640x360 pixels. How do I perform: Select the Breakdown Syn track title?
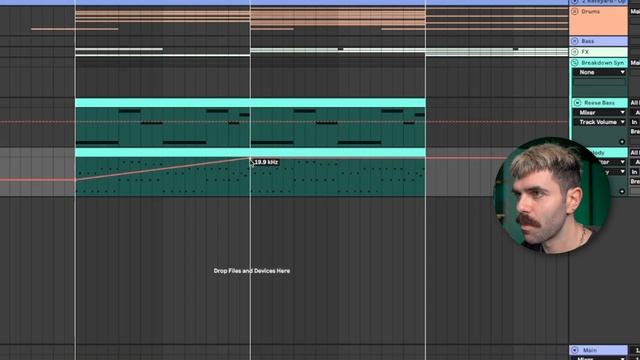(x=603, y=63)
